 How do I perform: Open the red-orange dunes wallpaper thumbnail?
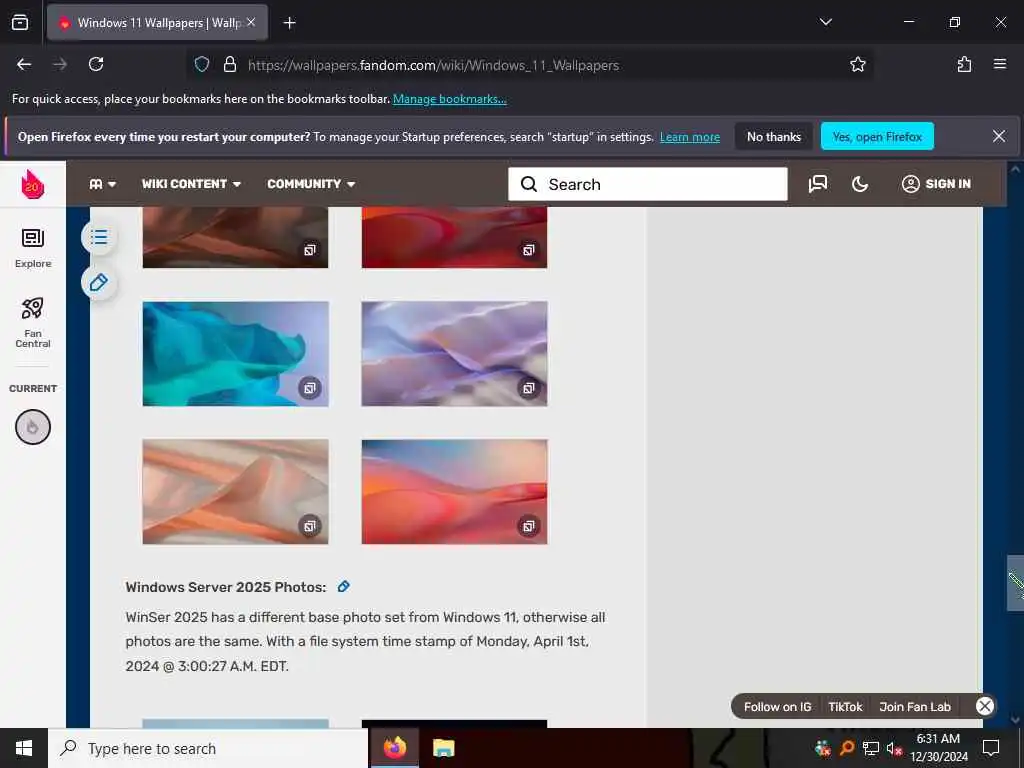(x=455, y=492)
